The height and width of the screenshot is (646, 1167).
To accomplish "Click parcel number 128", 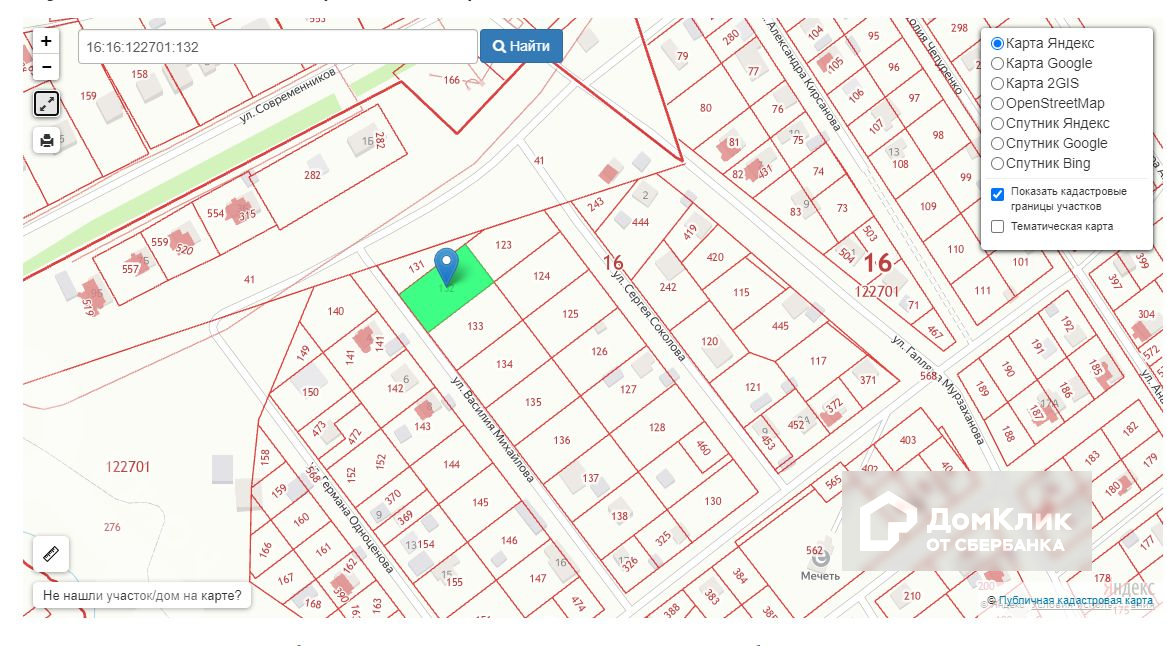I will pos(656,427).
